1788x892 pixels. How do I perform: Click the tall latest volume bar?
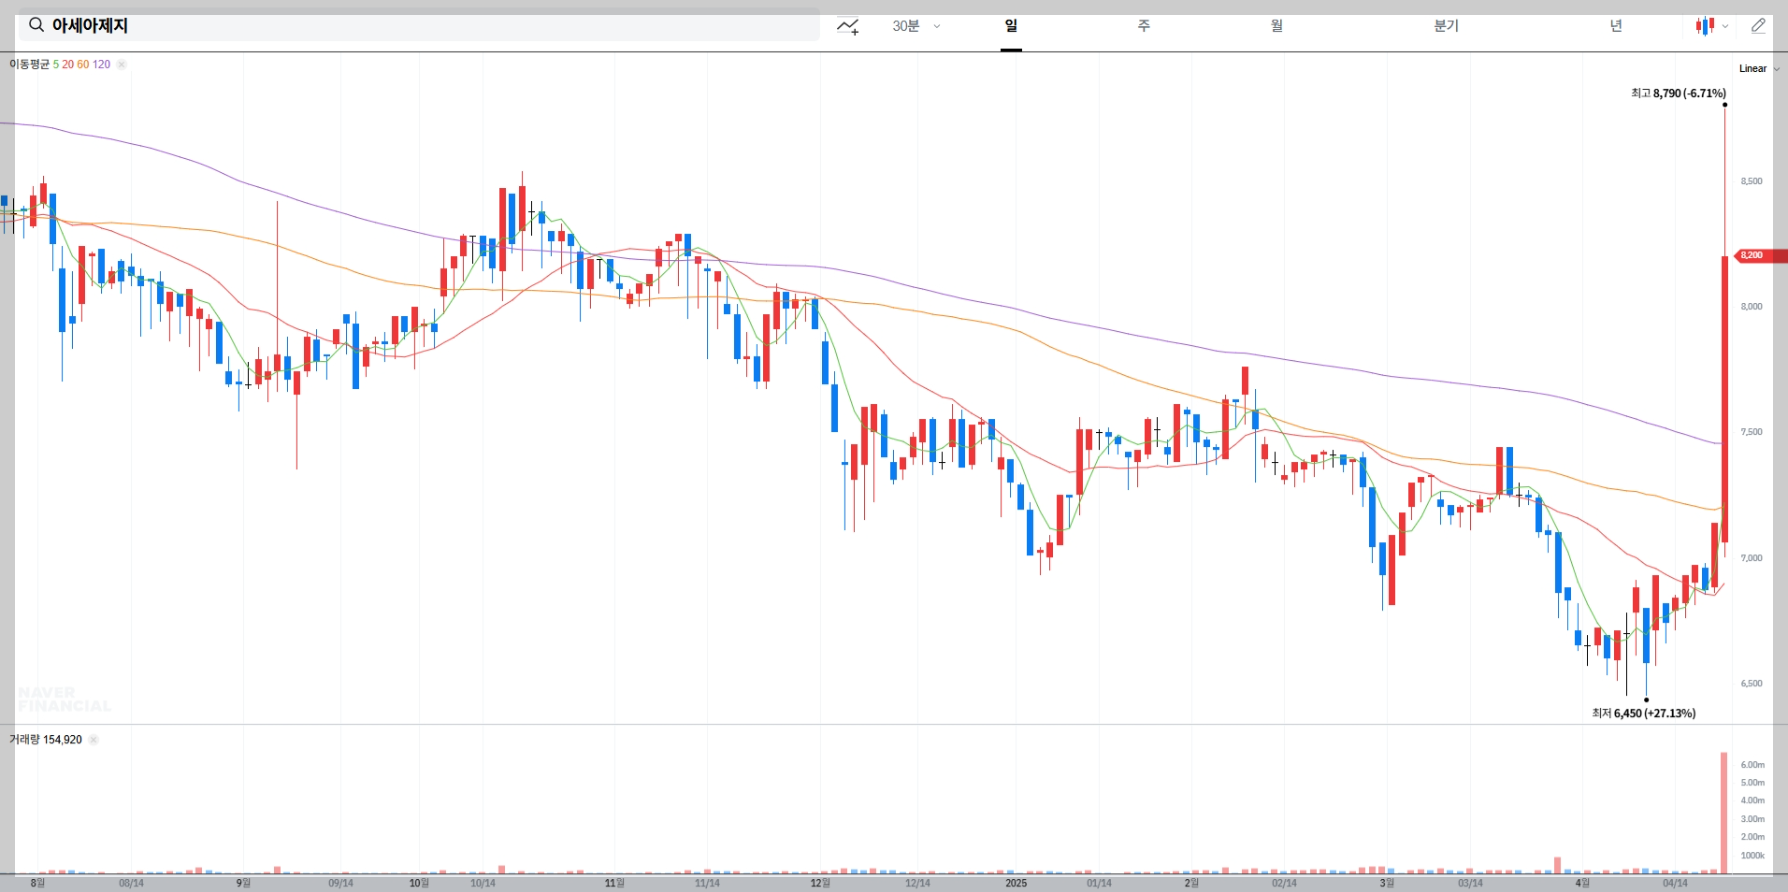point(1724,812)
